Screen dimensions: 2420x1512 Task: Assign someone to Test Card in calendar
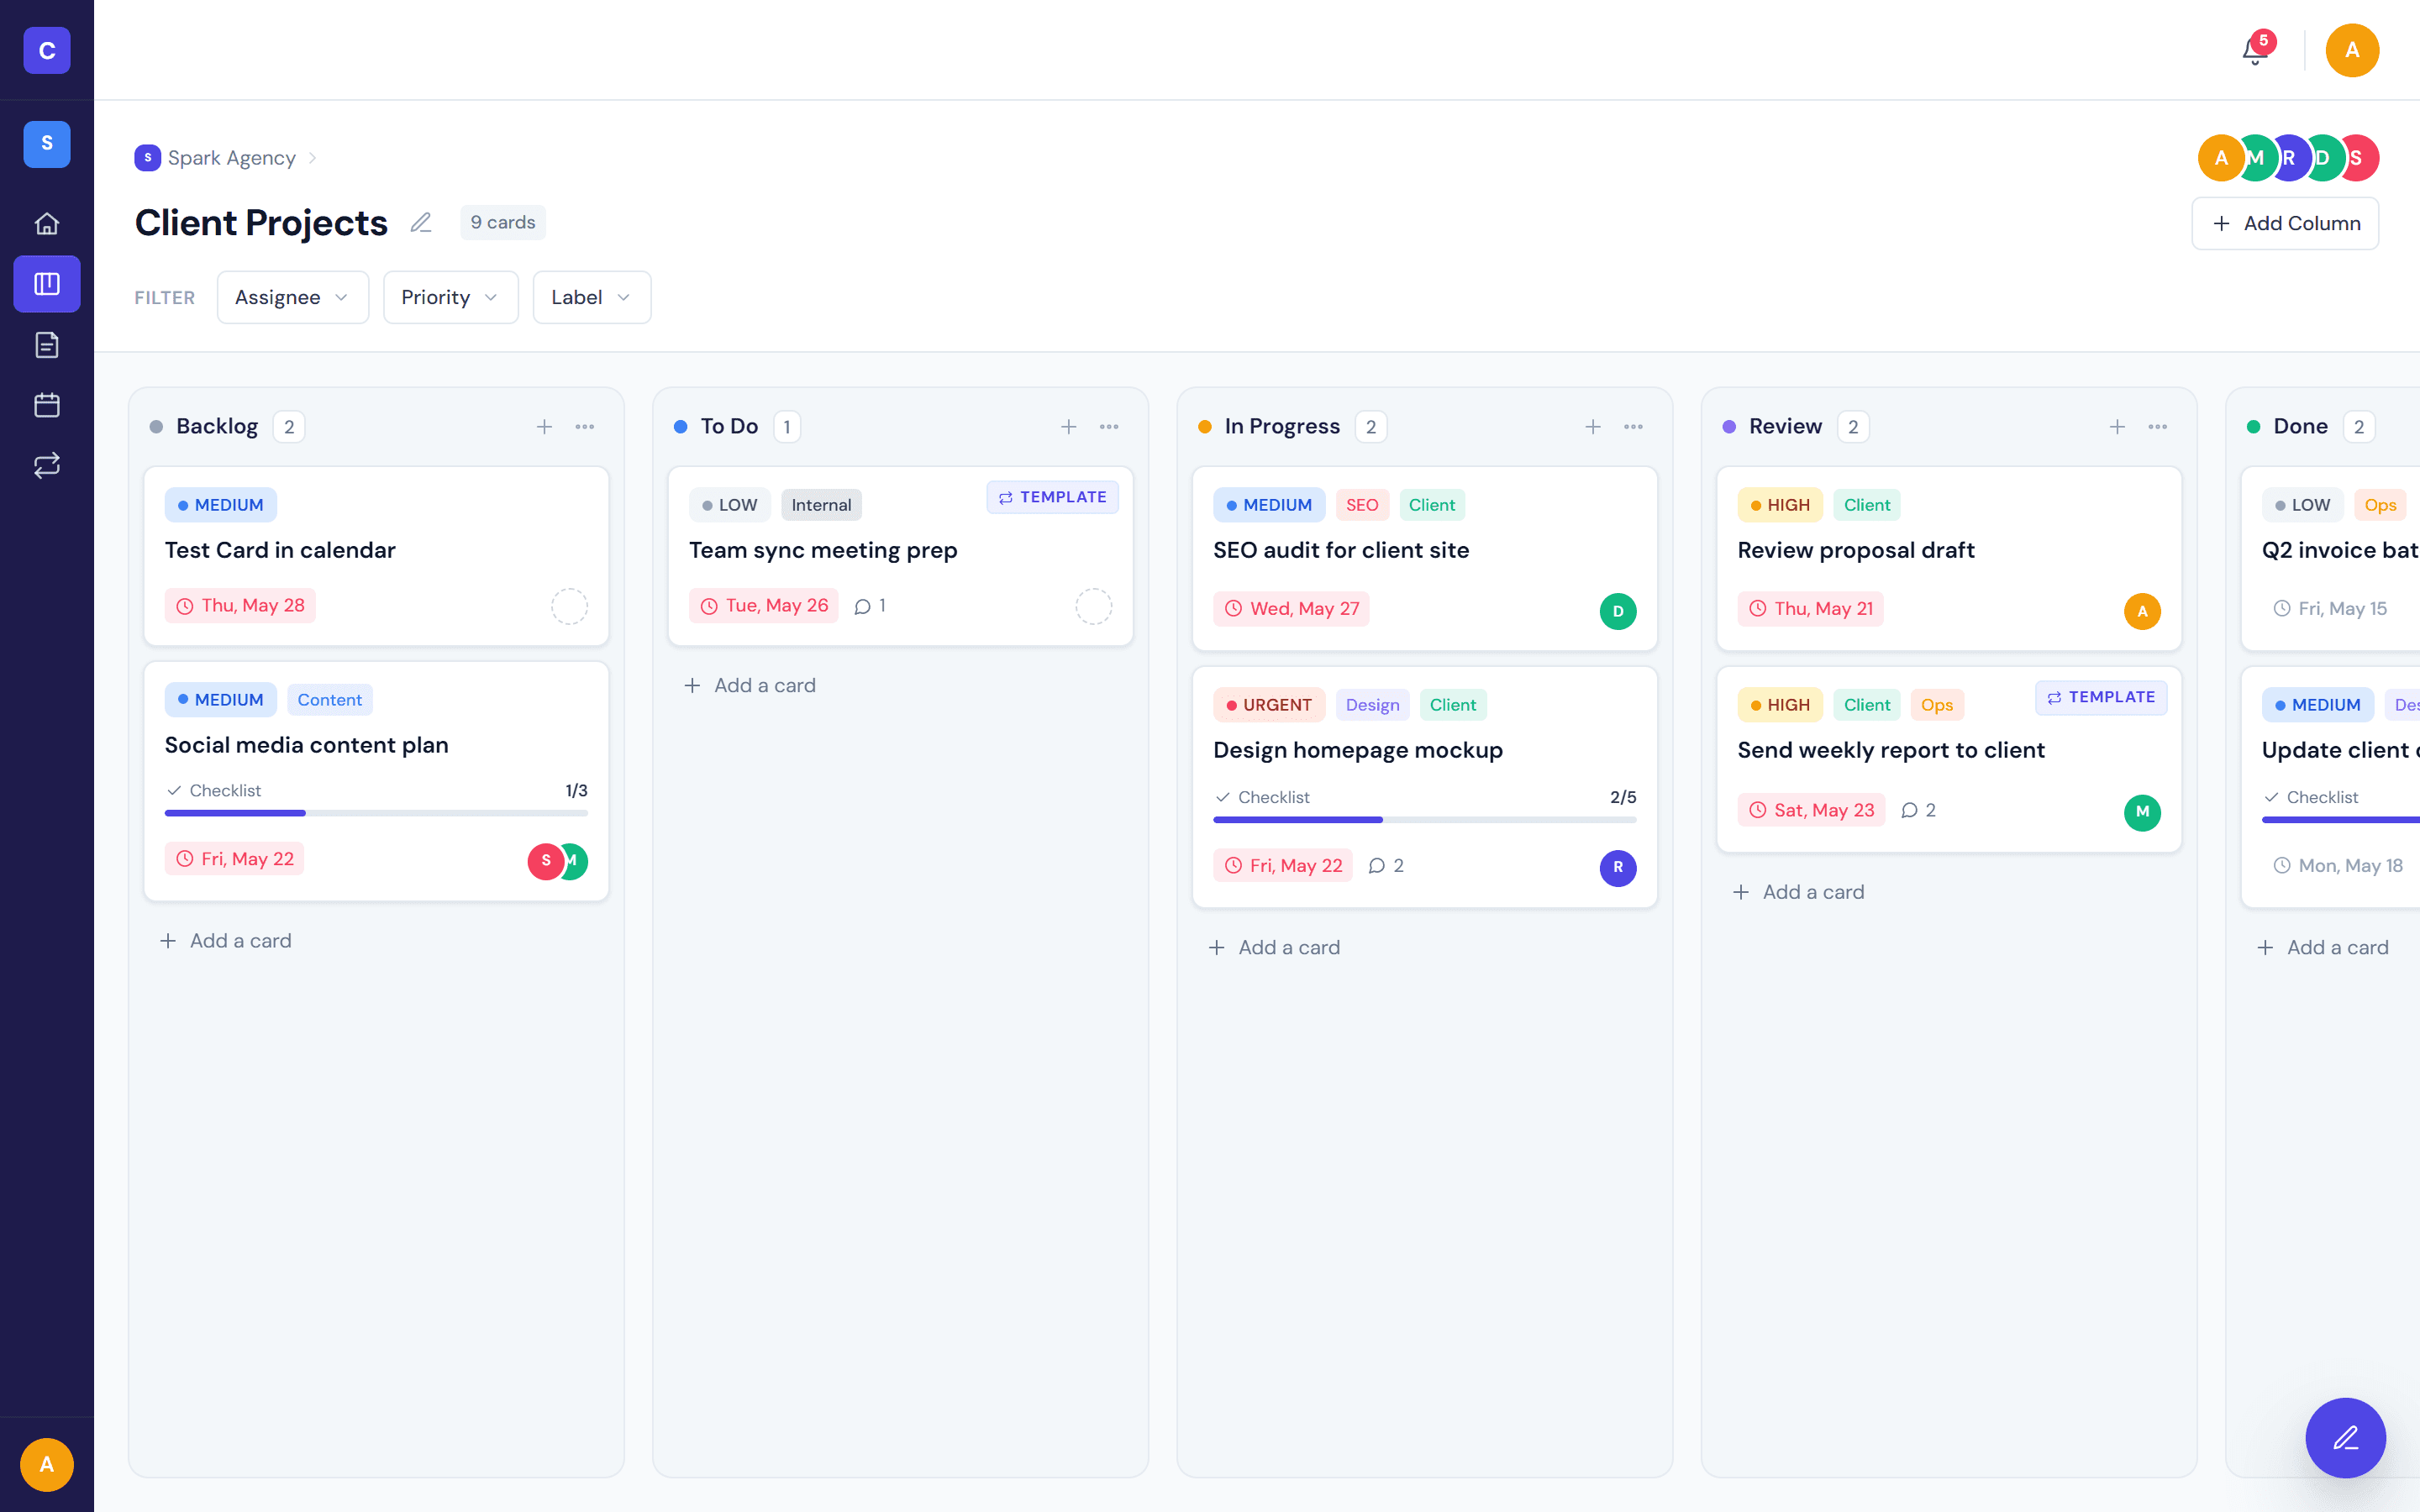(x=569, y=606)
